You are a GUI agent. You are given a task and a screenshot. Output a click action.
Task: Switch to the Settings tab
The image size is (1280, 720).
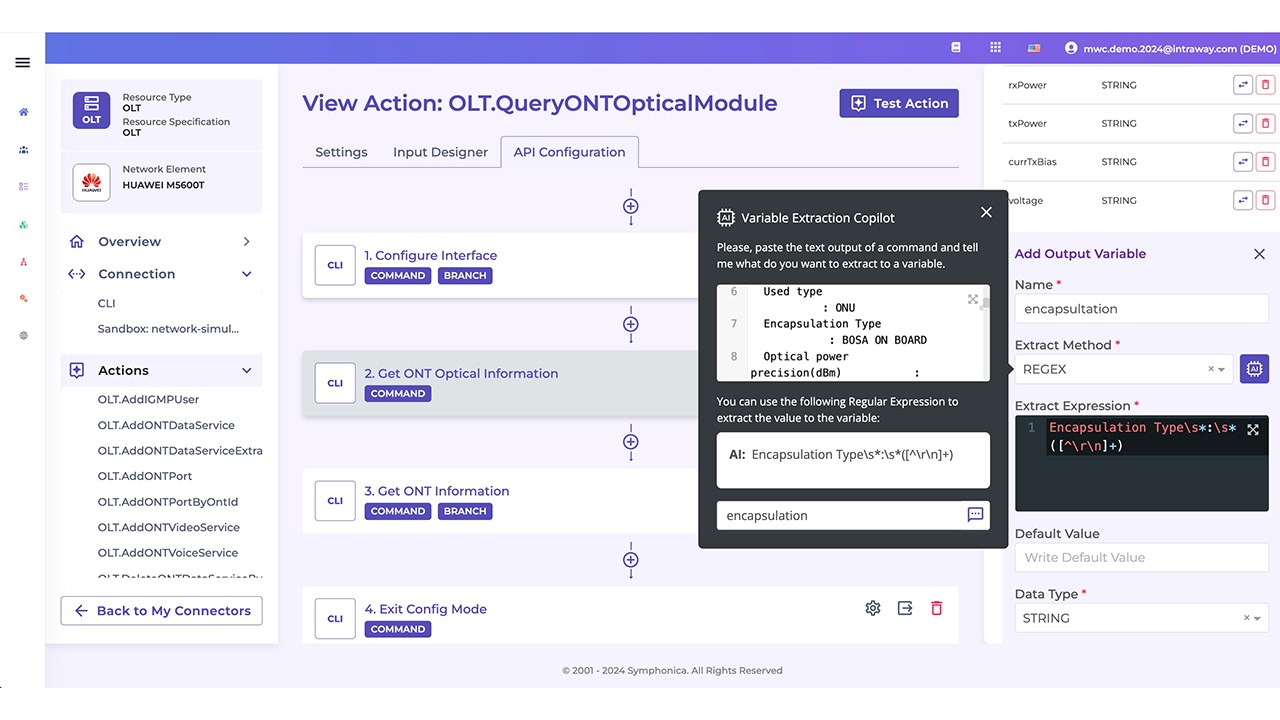pyautogui.click(x=341, y=152)
